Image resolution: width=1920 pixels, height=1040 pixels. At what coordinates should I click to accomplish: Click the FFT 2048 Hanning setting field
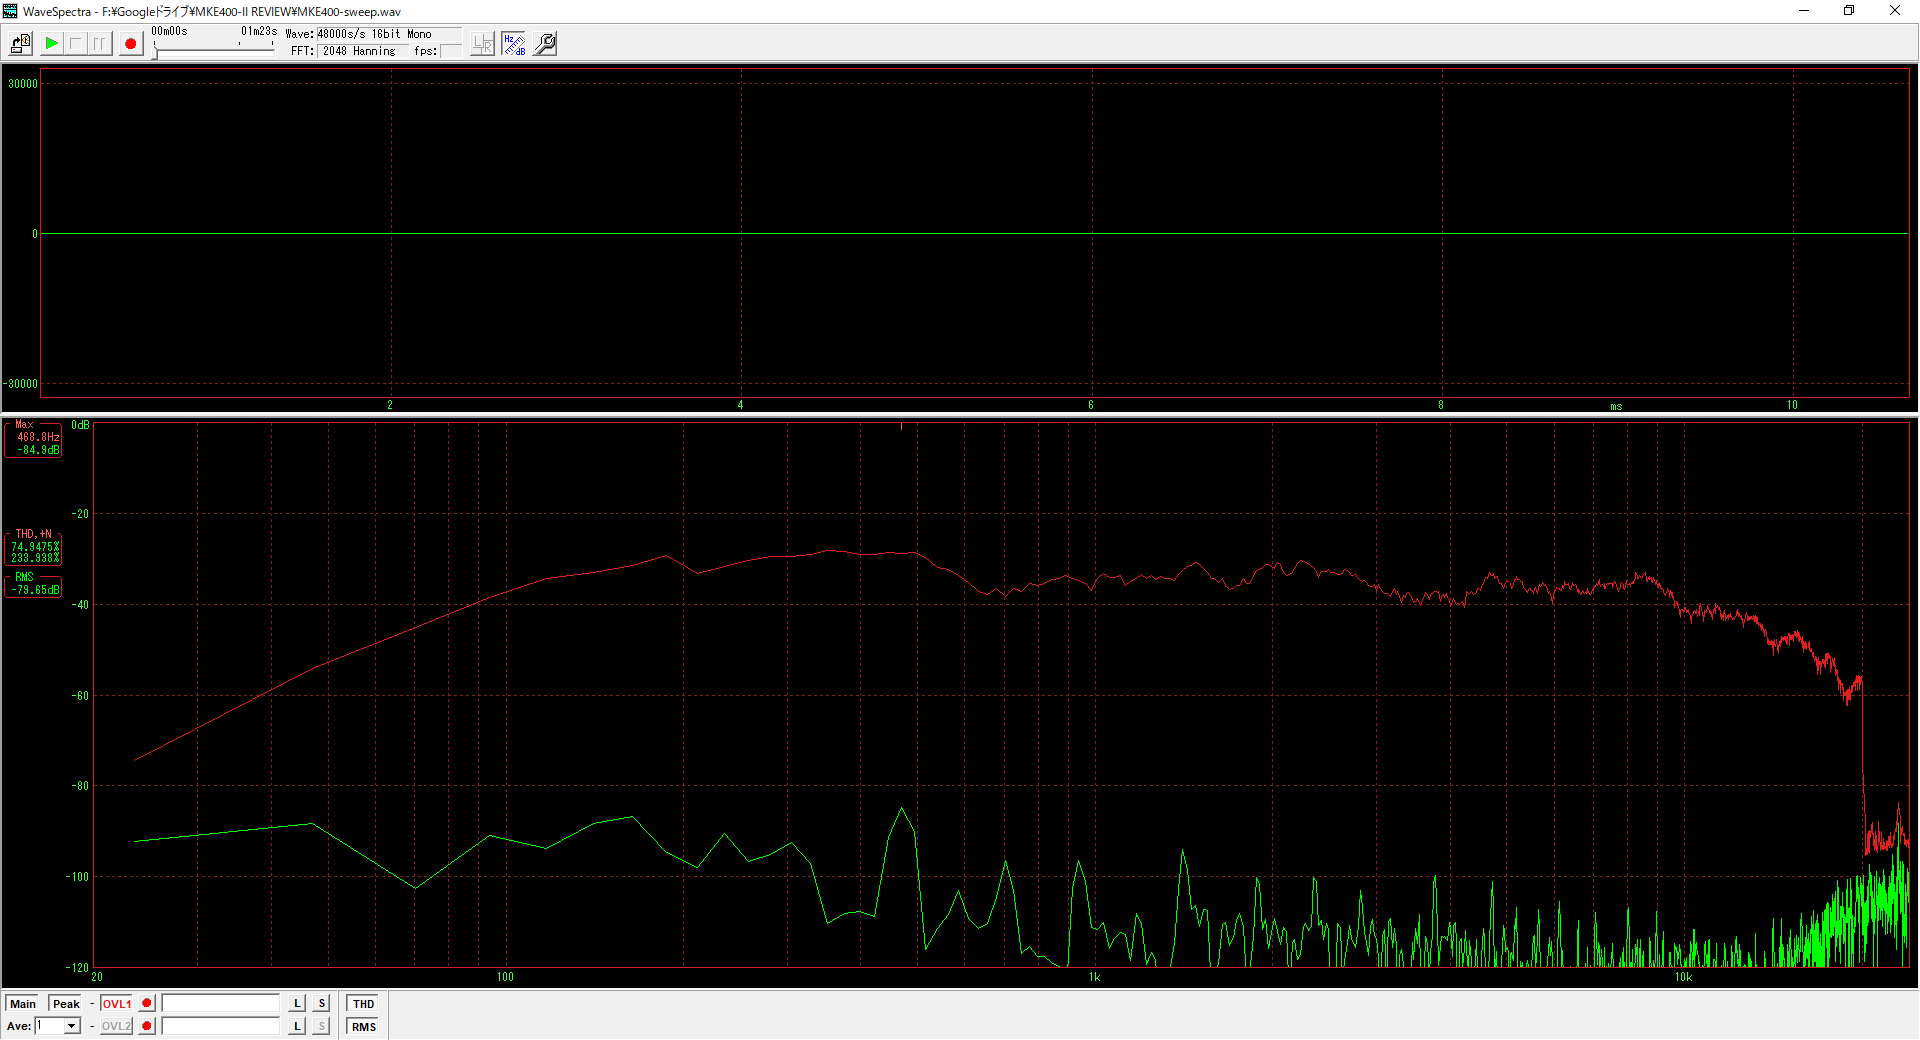[x=360, y=51]
